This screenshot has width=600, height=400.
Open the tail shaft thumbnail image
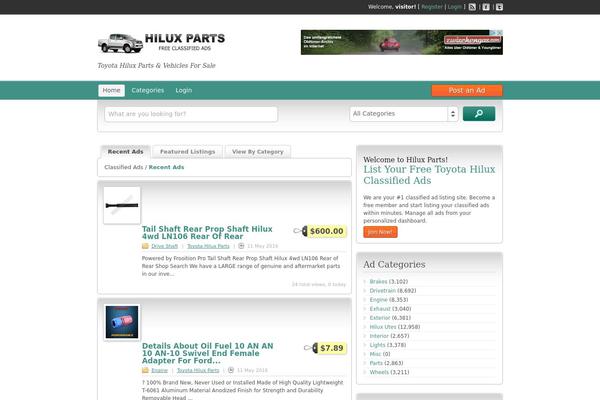point(122,206)
